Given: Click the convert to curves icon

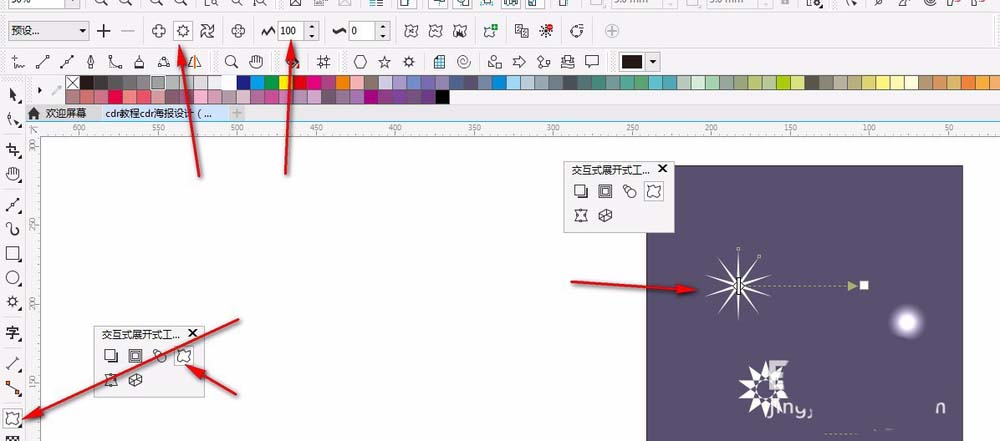Looking at the screenshot, I should [x=577, y=31].
